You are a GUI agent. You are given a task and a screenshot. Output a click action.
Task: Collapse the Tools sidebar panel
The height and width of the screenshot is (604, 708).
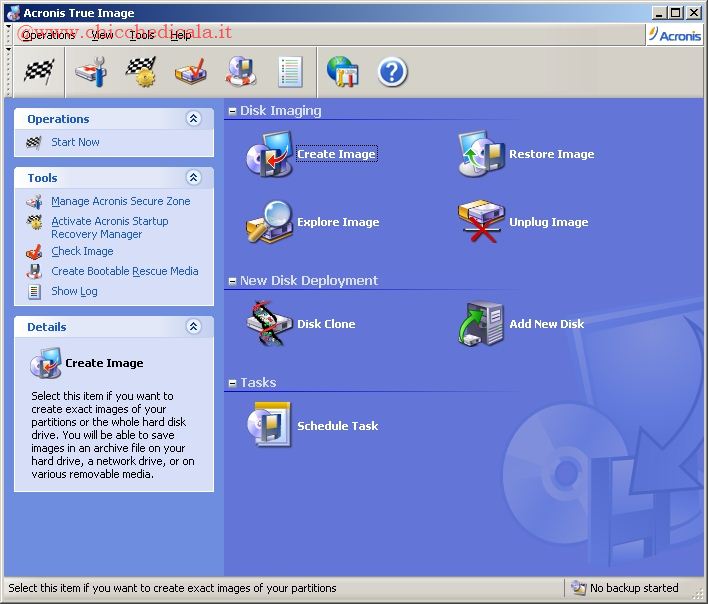pyautogui.click(x=194, y=178)
